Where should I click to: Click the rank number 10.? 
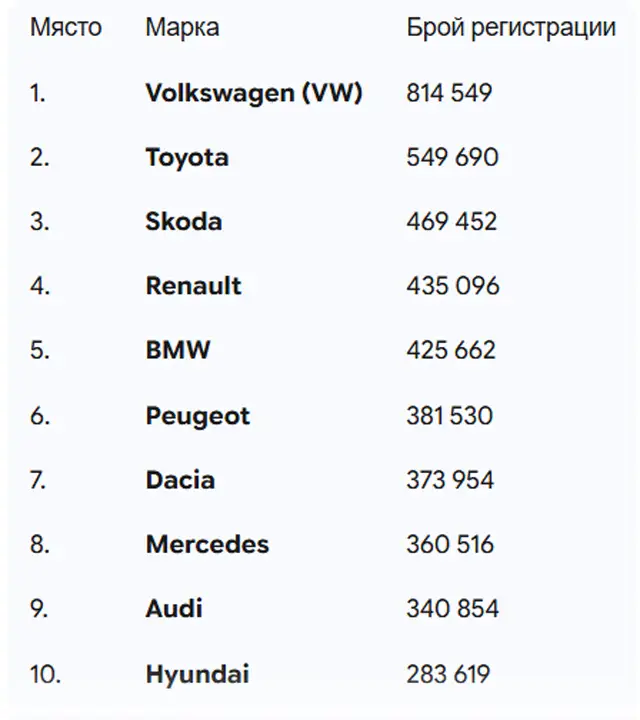pyautogui.click(x=45, y=674)
